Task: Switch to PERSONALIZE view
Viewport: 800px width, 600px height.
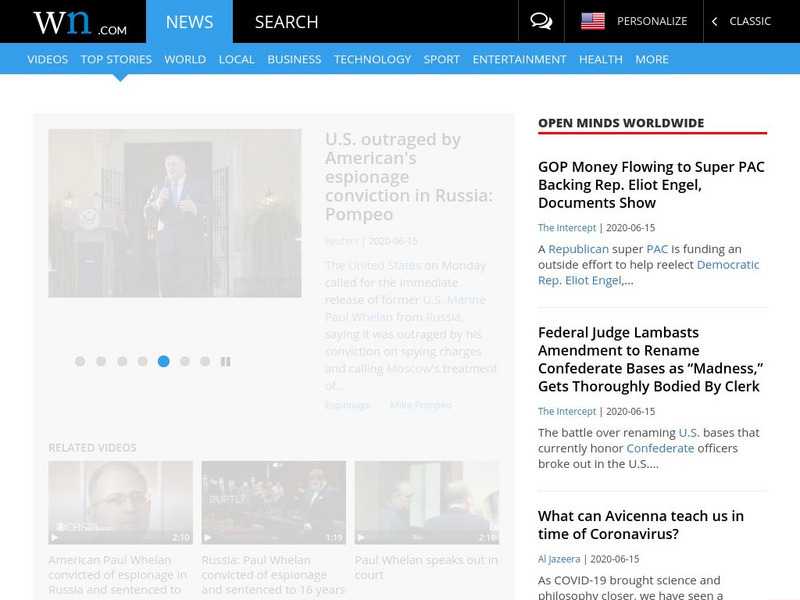Action: click(655, 21)
